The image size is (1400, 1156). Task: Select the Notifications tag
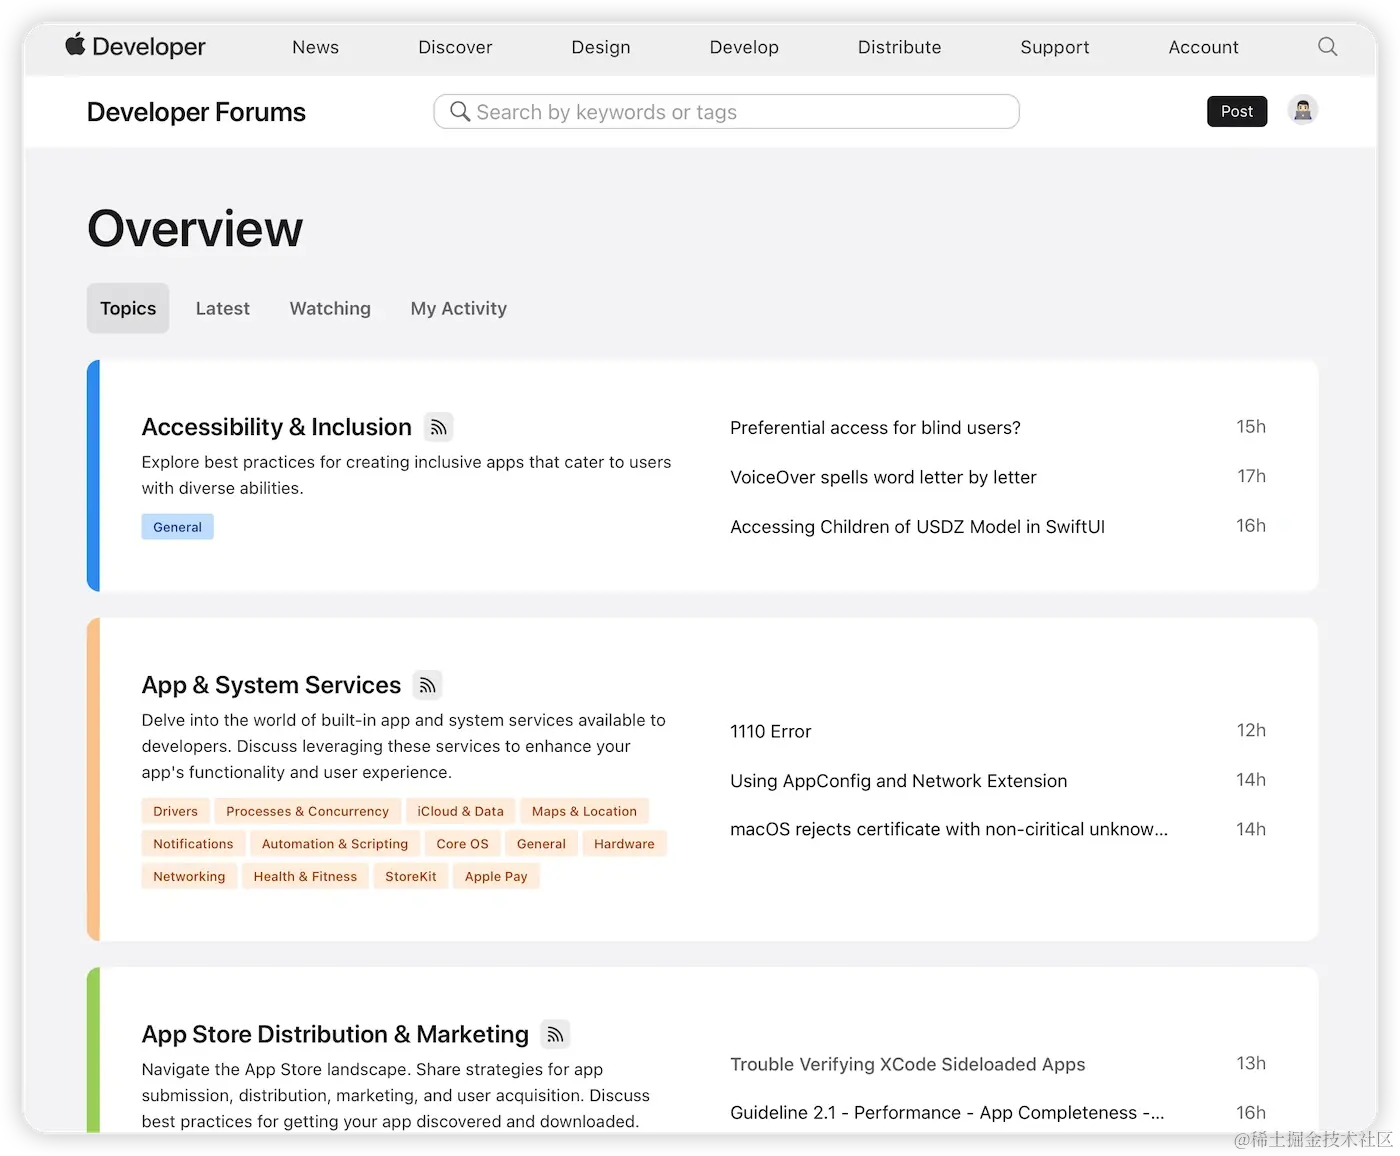coord(193,844)
